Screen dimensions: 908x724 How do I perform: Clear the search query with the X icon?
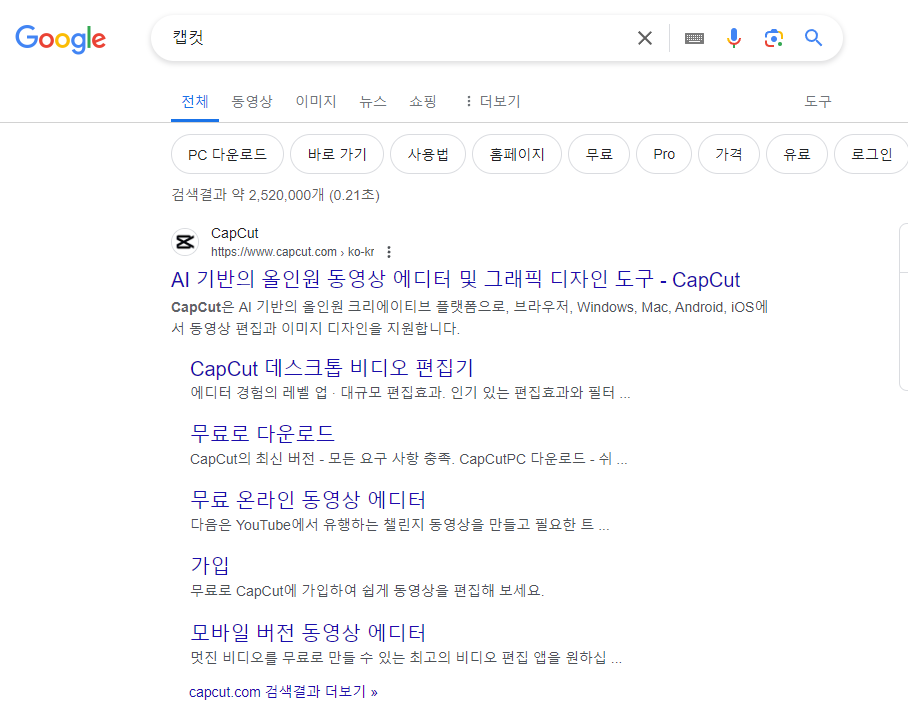(x=645, y=38)
